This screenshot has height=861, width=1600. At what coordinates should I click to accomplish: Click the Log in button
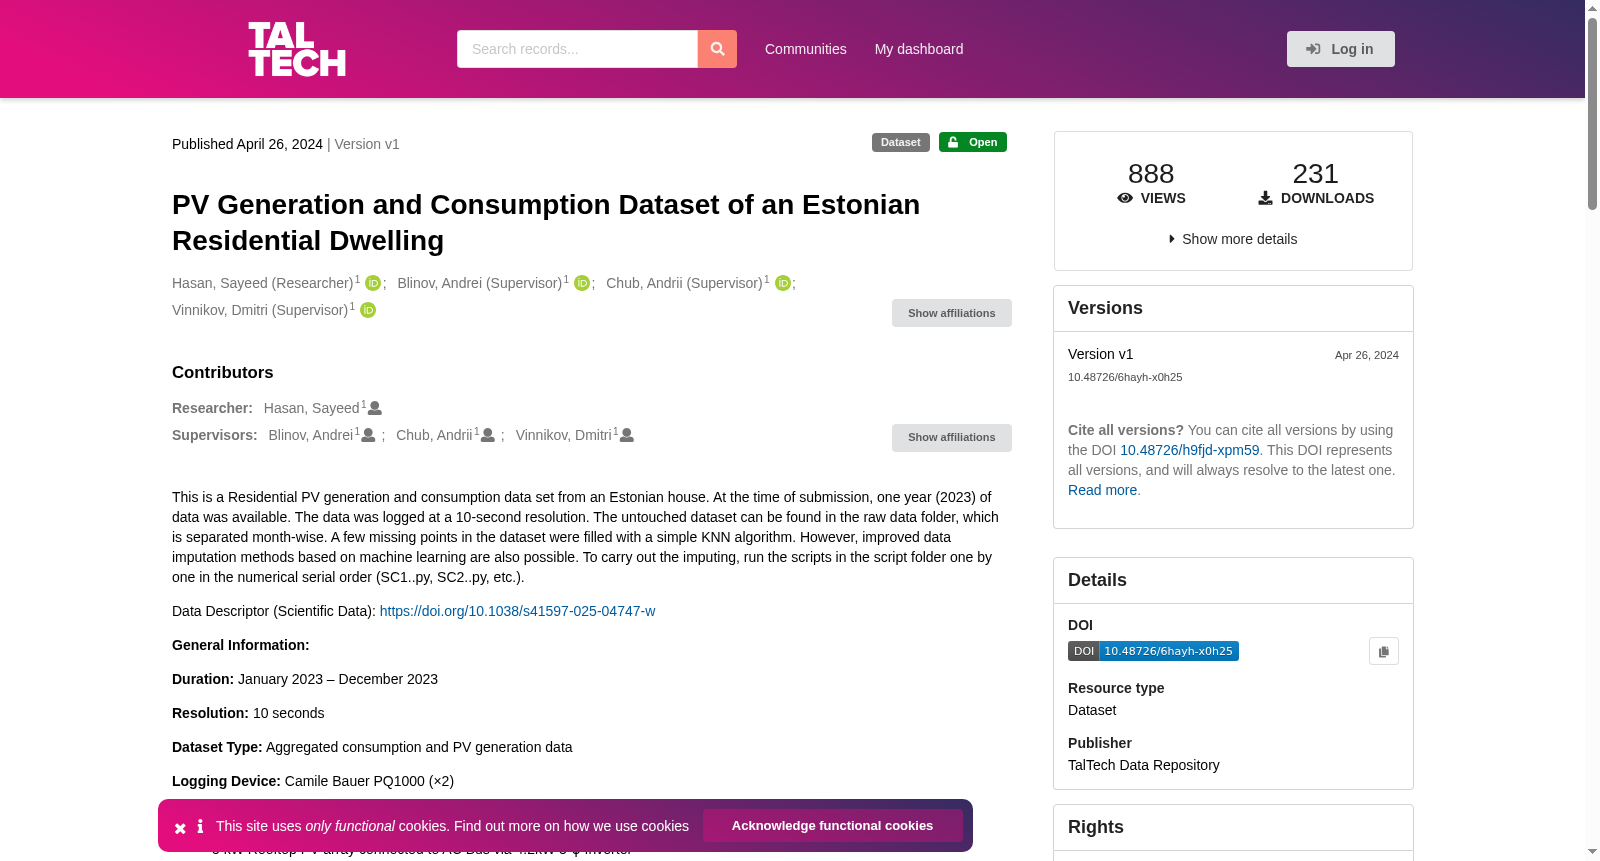tap(1341, 49)
